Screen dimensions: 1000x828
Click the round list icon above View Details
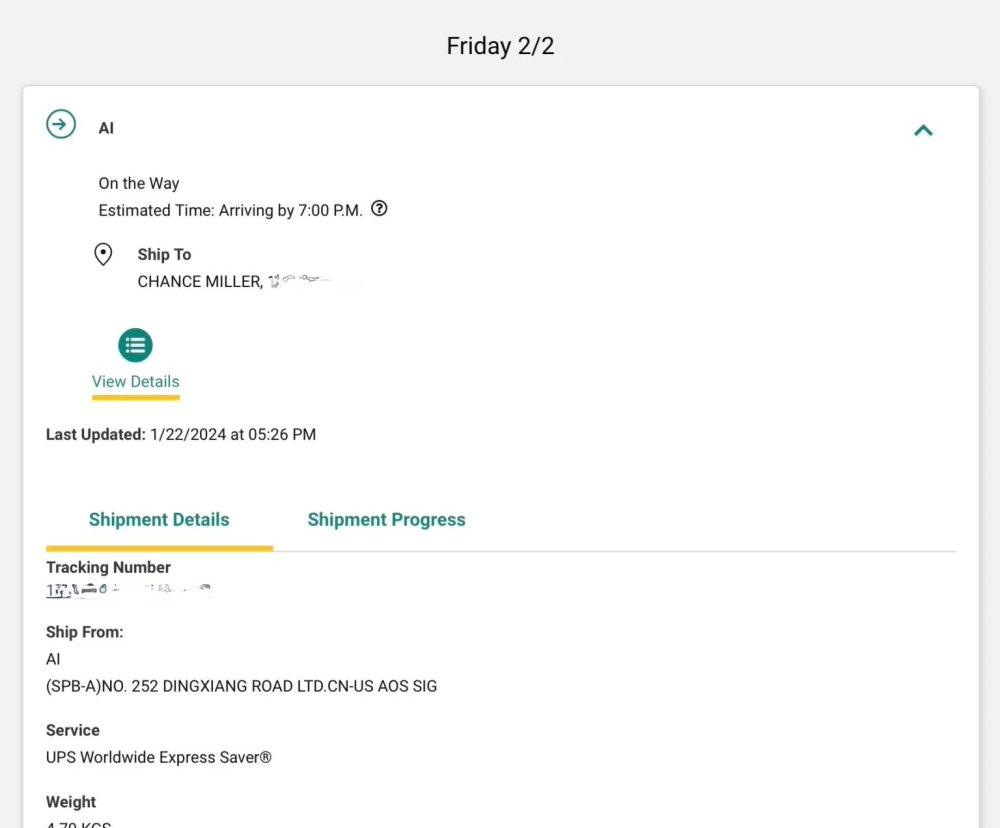click(135, 345)
